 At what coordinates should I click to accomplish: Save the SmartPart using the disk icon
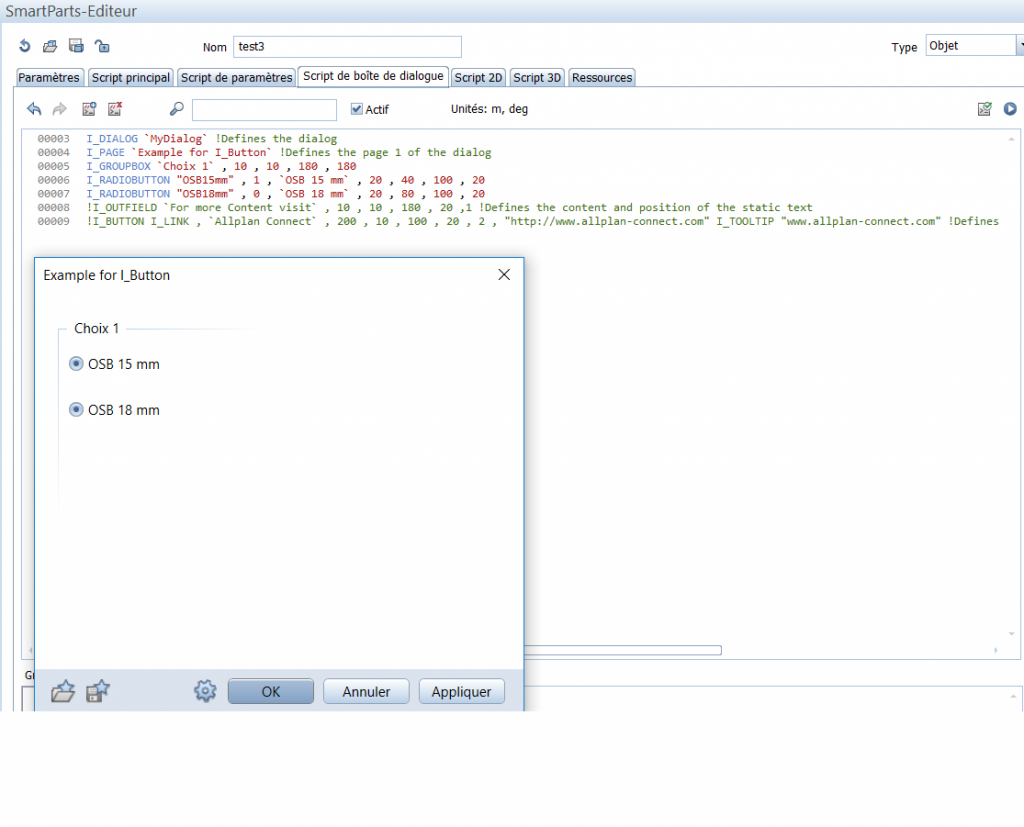pos(76,46)
